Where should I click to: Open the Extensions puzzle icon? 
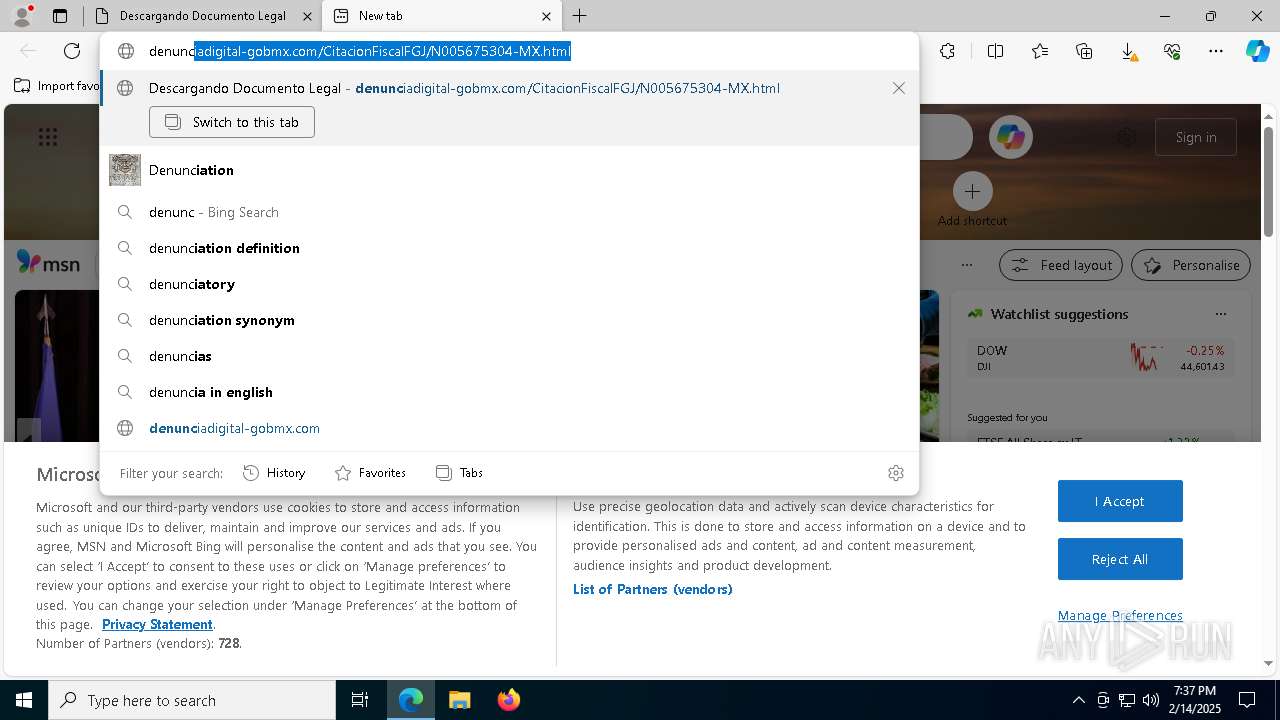[947, 51]
